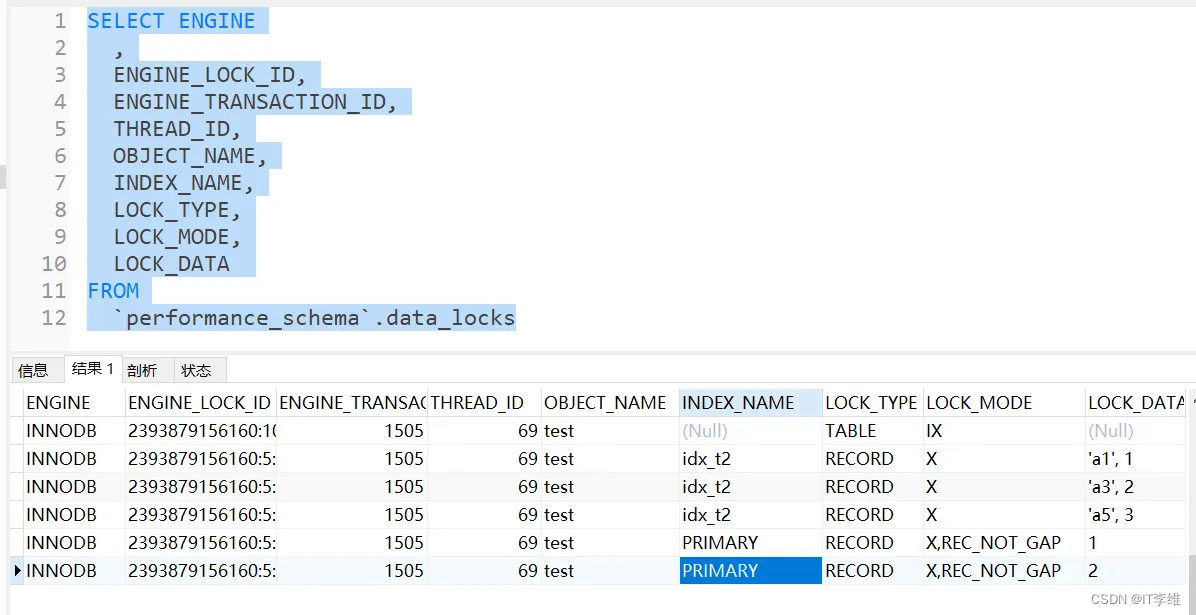Click the OBJECT_NAME column header
Image resolution: width=1196 pixels, height=615 pixels.
tap(609, 402)
